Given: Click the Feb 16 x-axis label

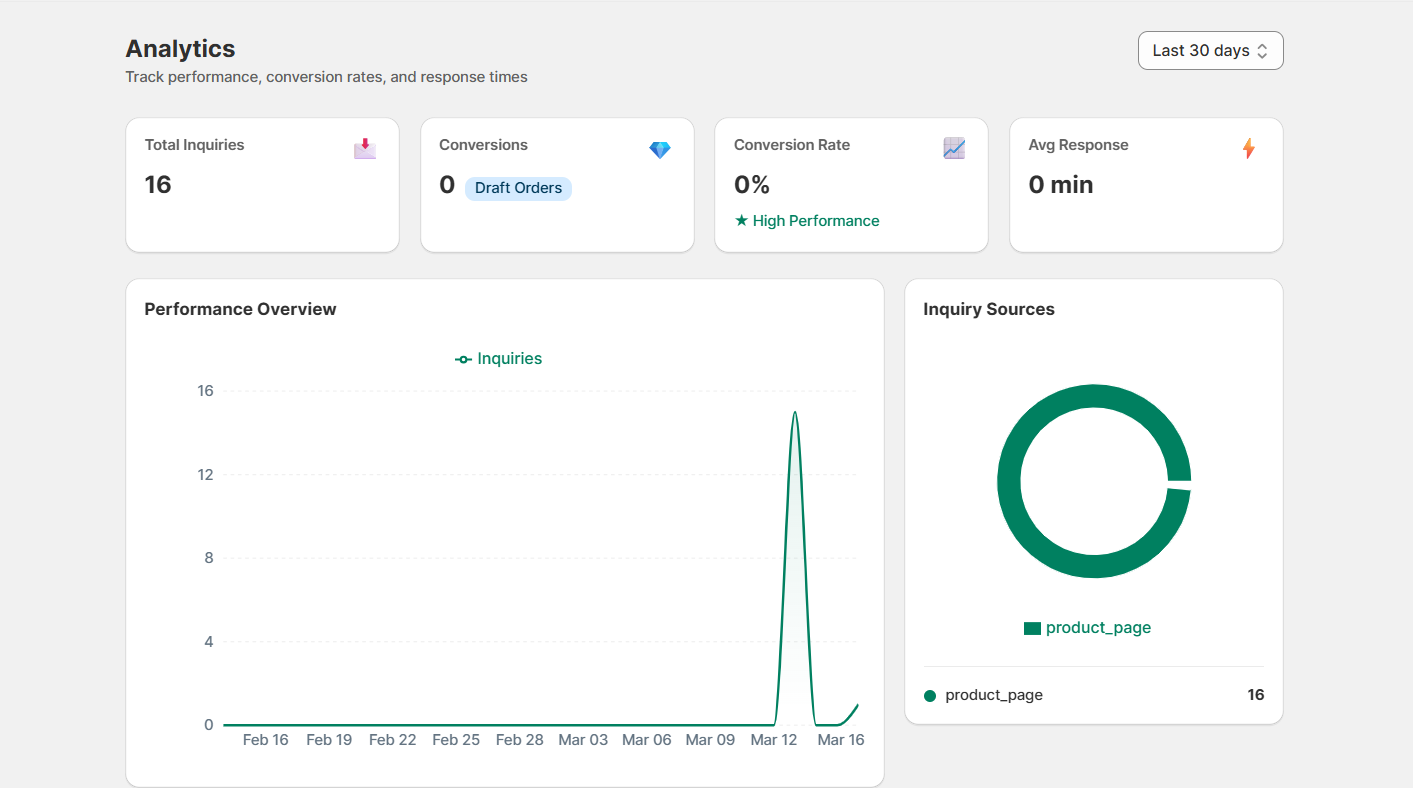Looking at the screenshot, I should [x=265, y=740].
